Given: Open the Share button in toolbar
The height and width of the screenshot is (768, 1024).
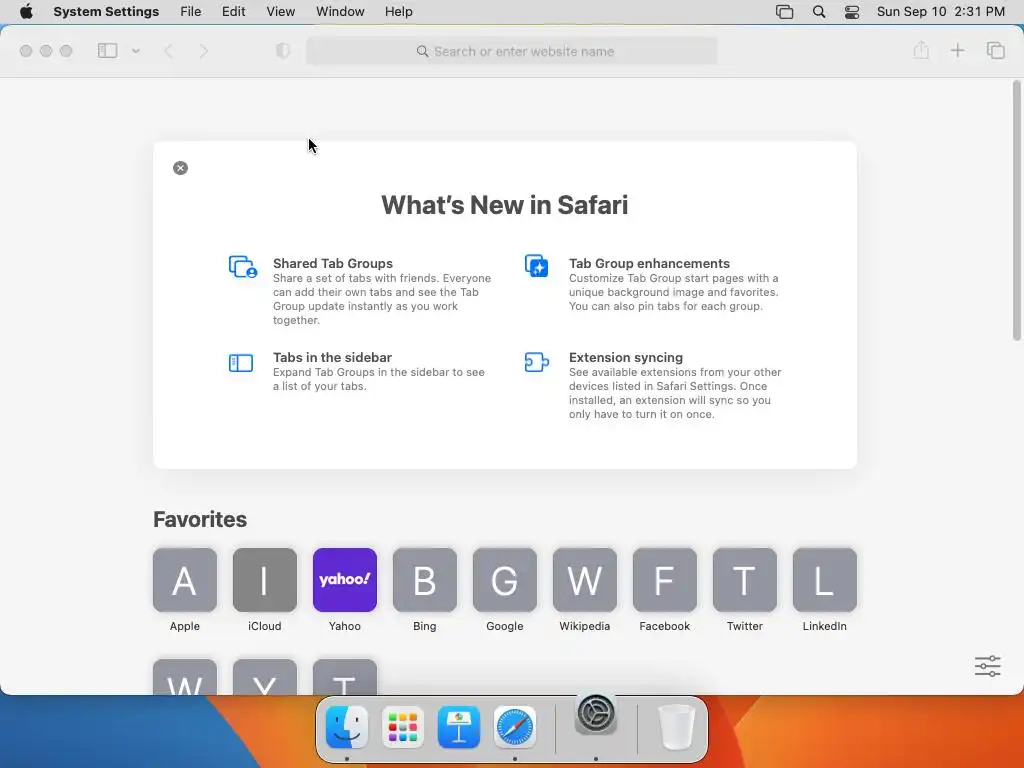Looking at the screenshot, I should (x=921, y=50).
